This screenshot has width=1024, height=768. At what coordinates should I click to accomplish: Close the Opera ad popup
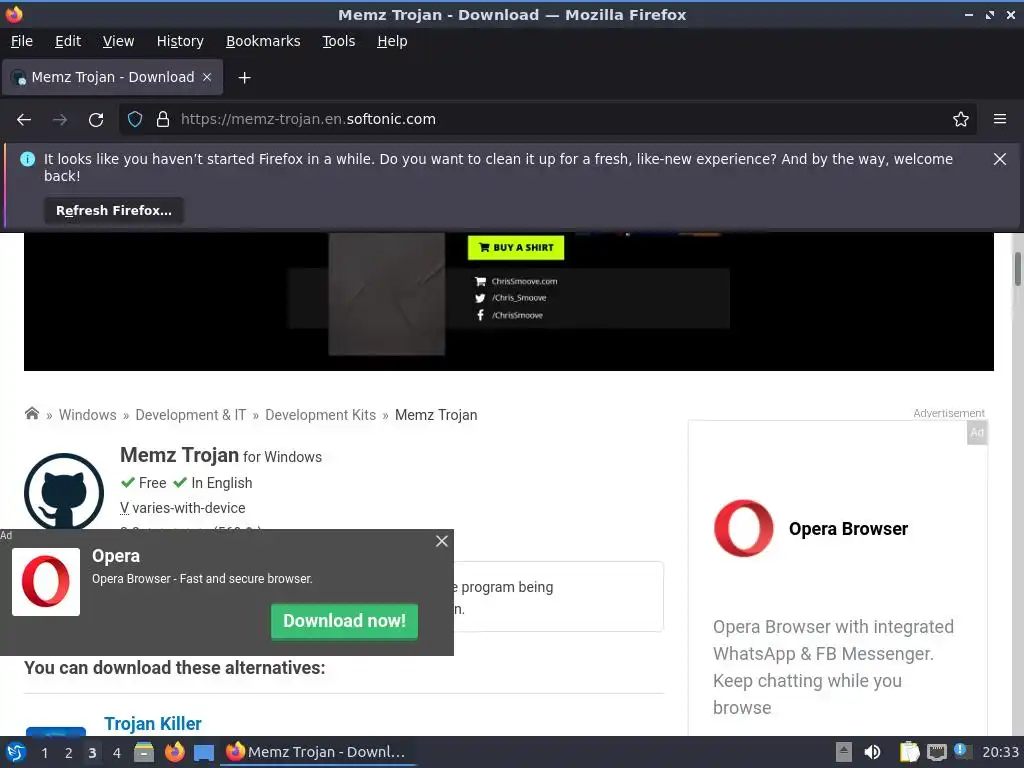coord(441,541)
